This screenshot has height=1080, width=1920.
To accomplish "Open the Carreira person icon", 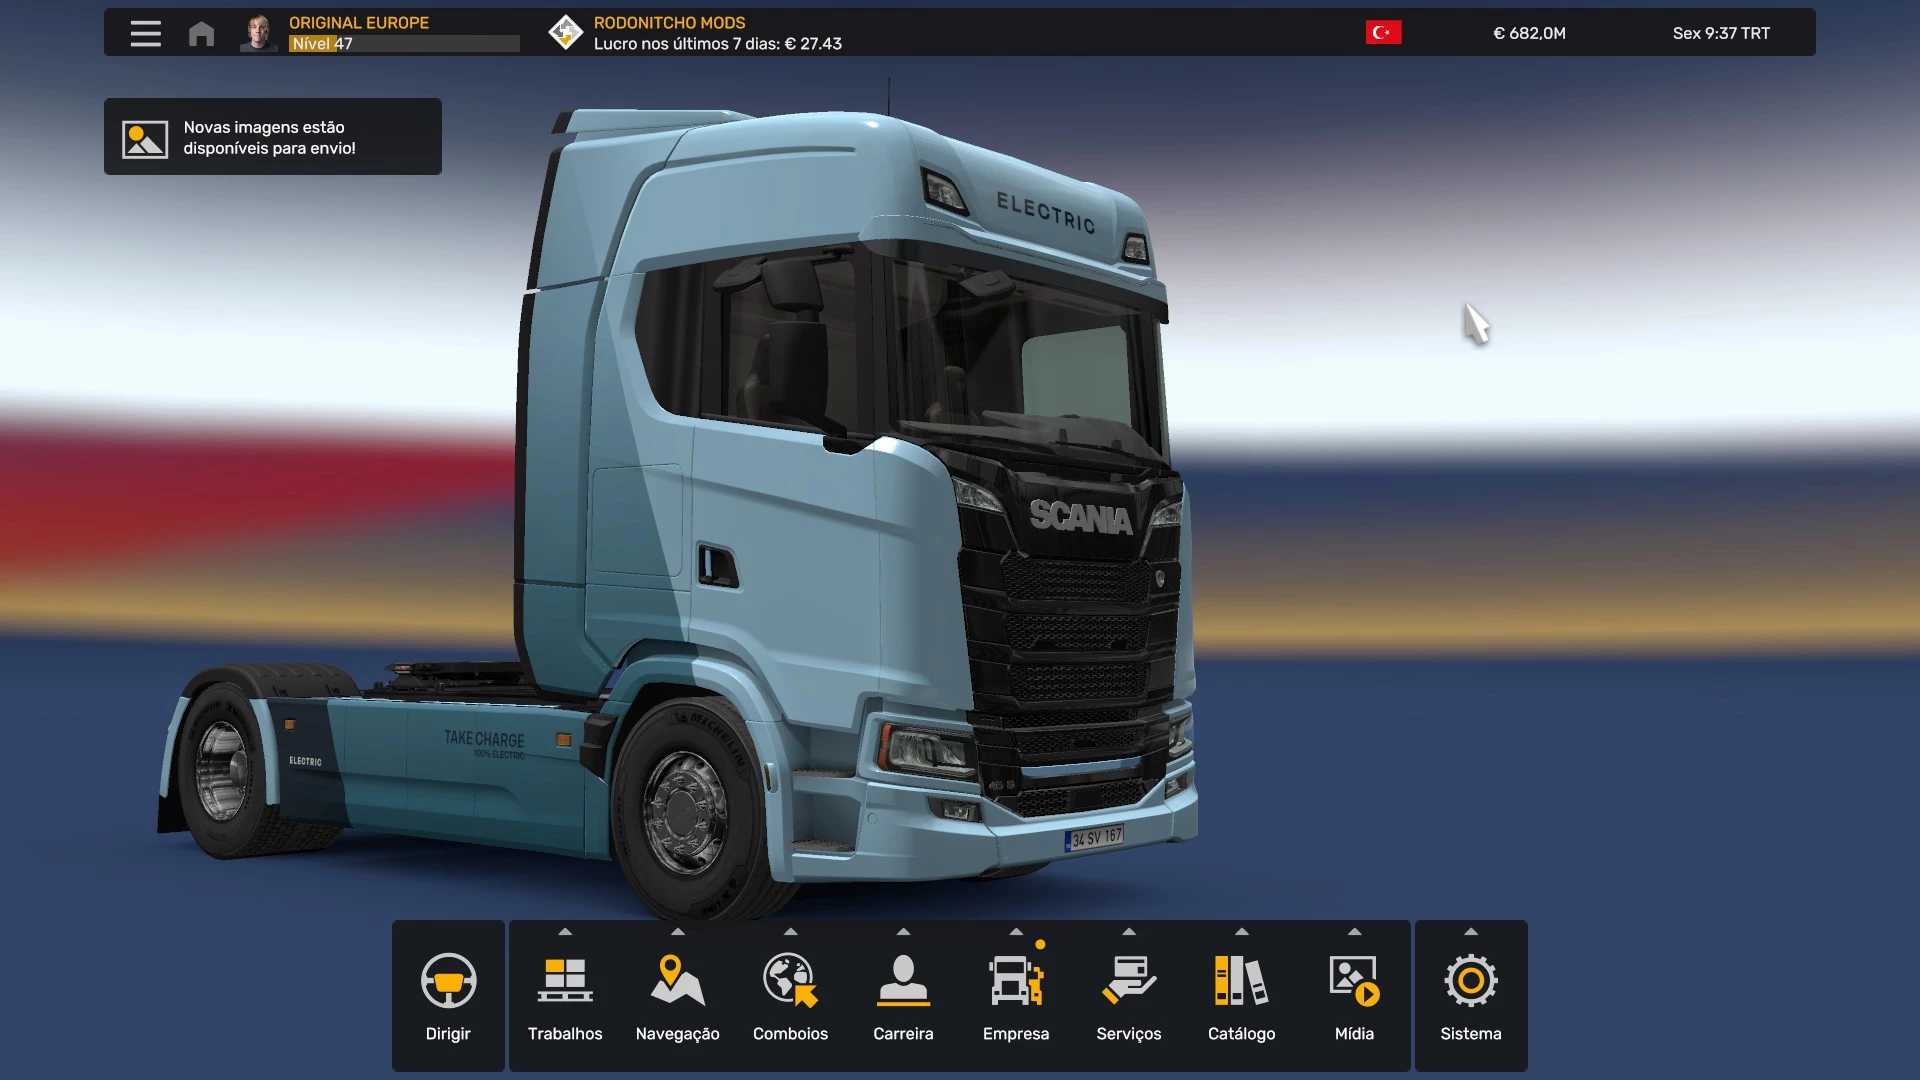I will pyautogui.click(x=903, y=981).
